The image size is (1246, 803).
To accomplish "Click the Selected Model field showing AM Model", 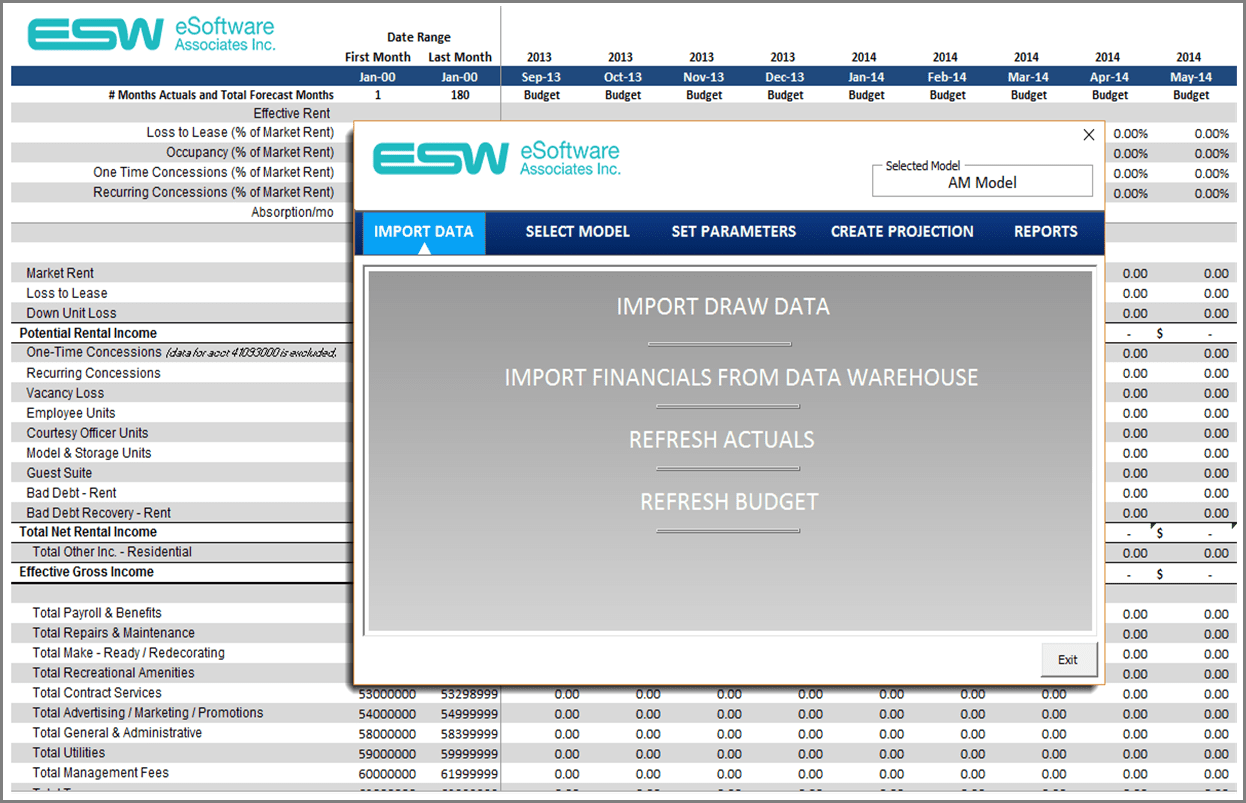I will (982, 181).
